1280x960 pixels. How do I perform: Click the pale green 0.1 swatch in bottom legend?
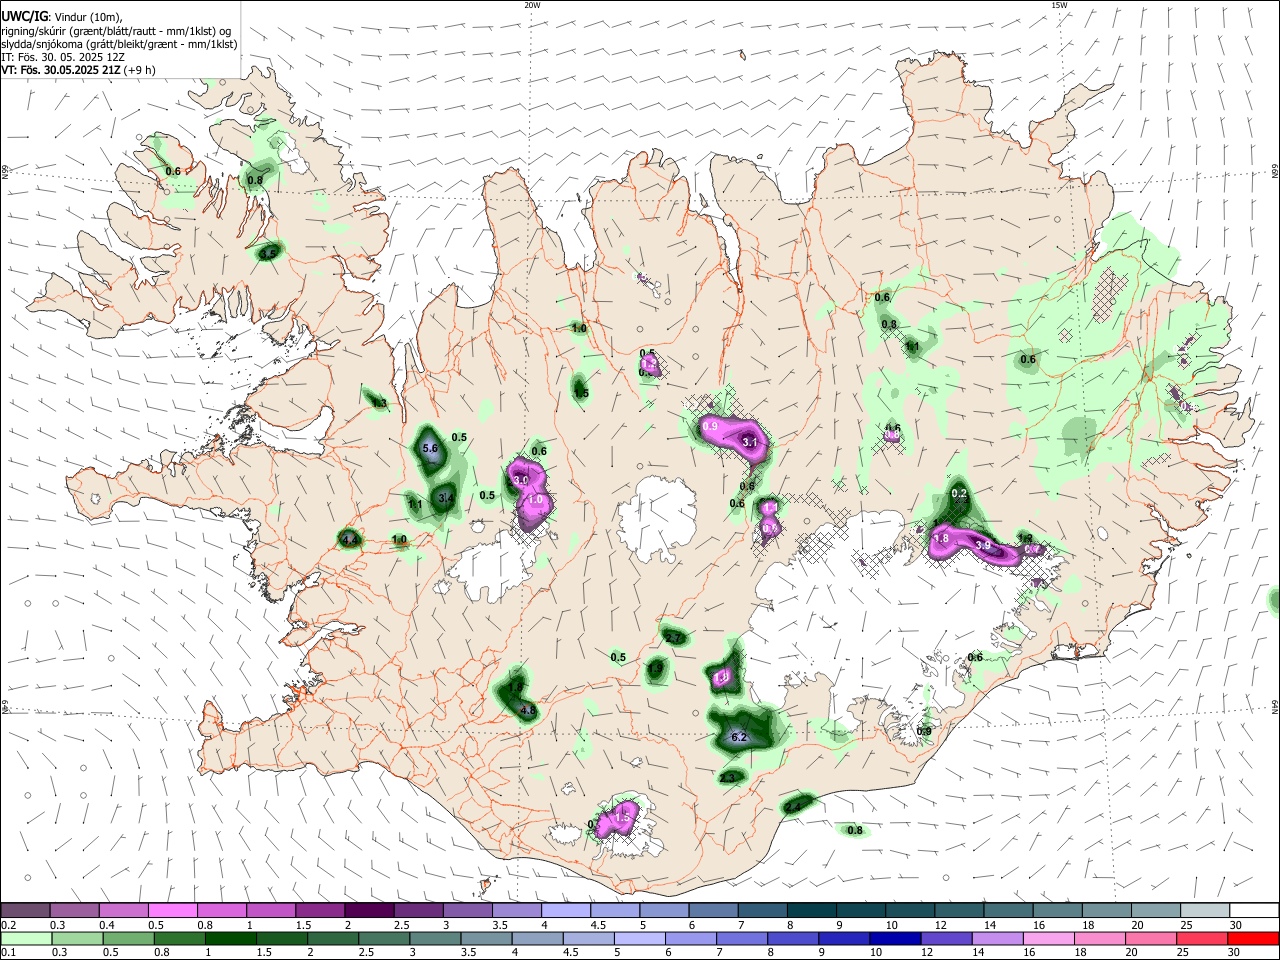tap(25, 938)
